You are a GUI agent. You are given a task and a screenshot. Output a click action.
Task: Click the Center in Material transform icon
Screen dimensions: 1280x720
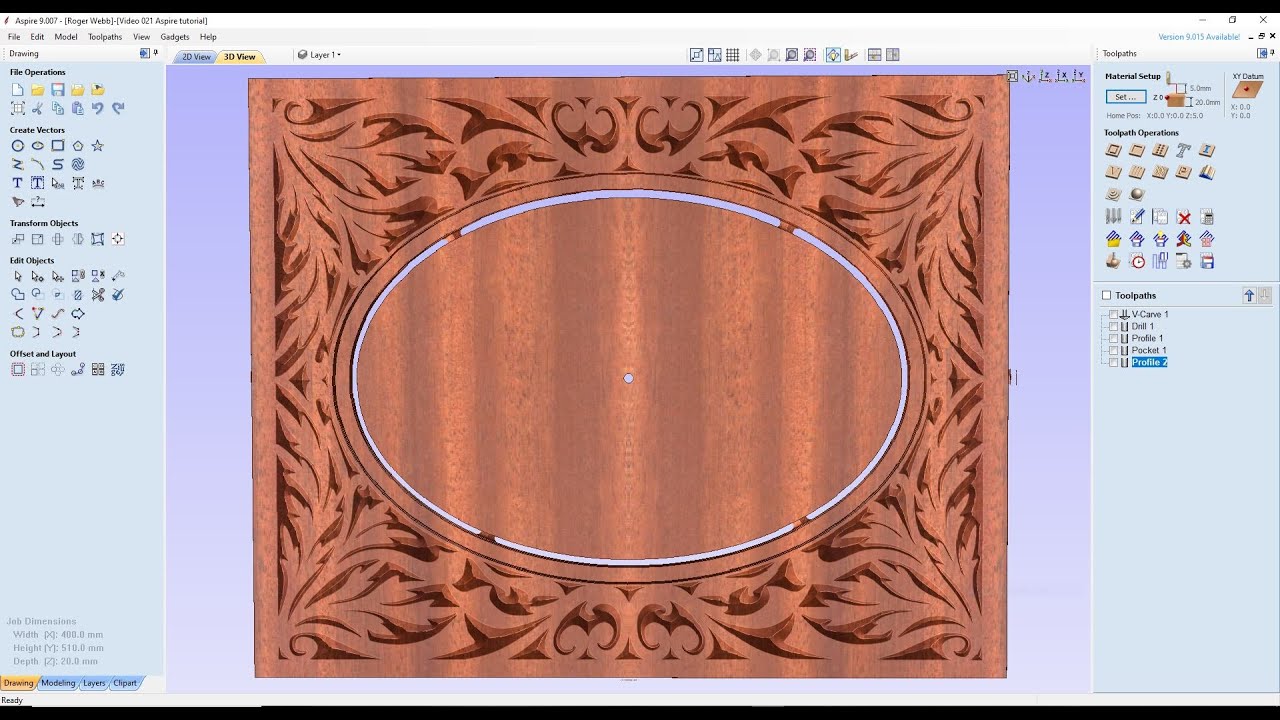[x=118, y=239]
